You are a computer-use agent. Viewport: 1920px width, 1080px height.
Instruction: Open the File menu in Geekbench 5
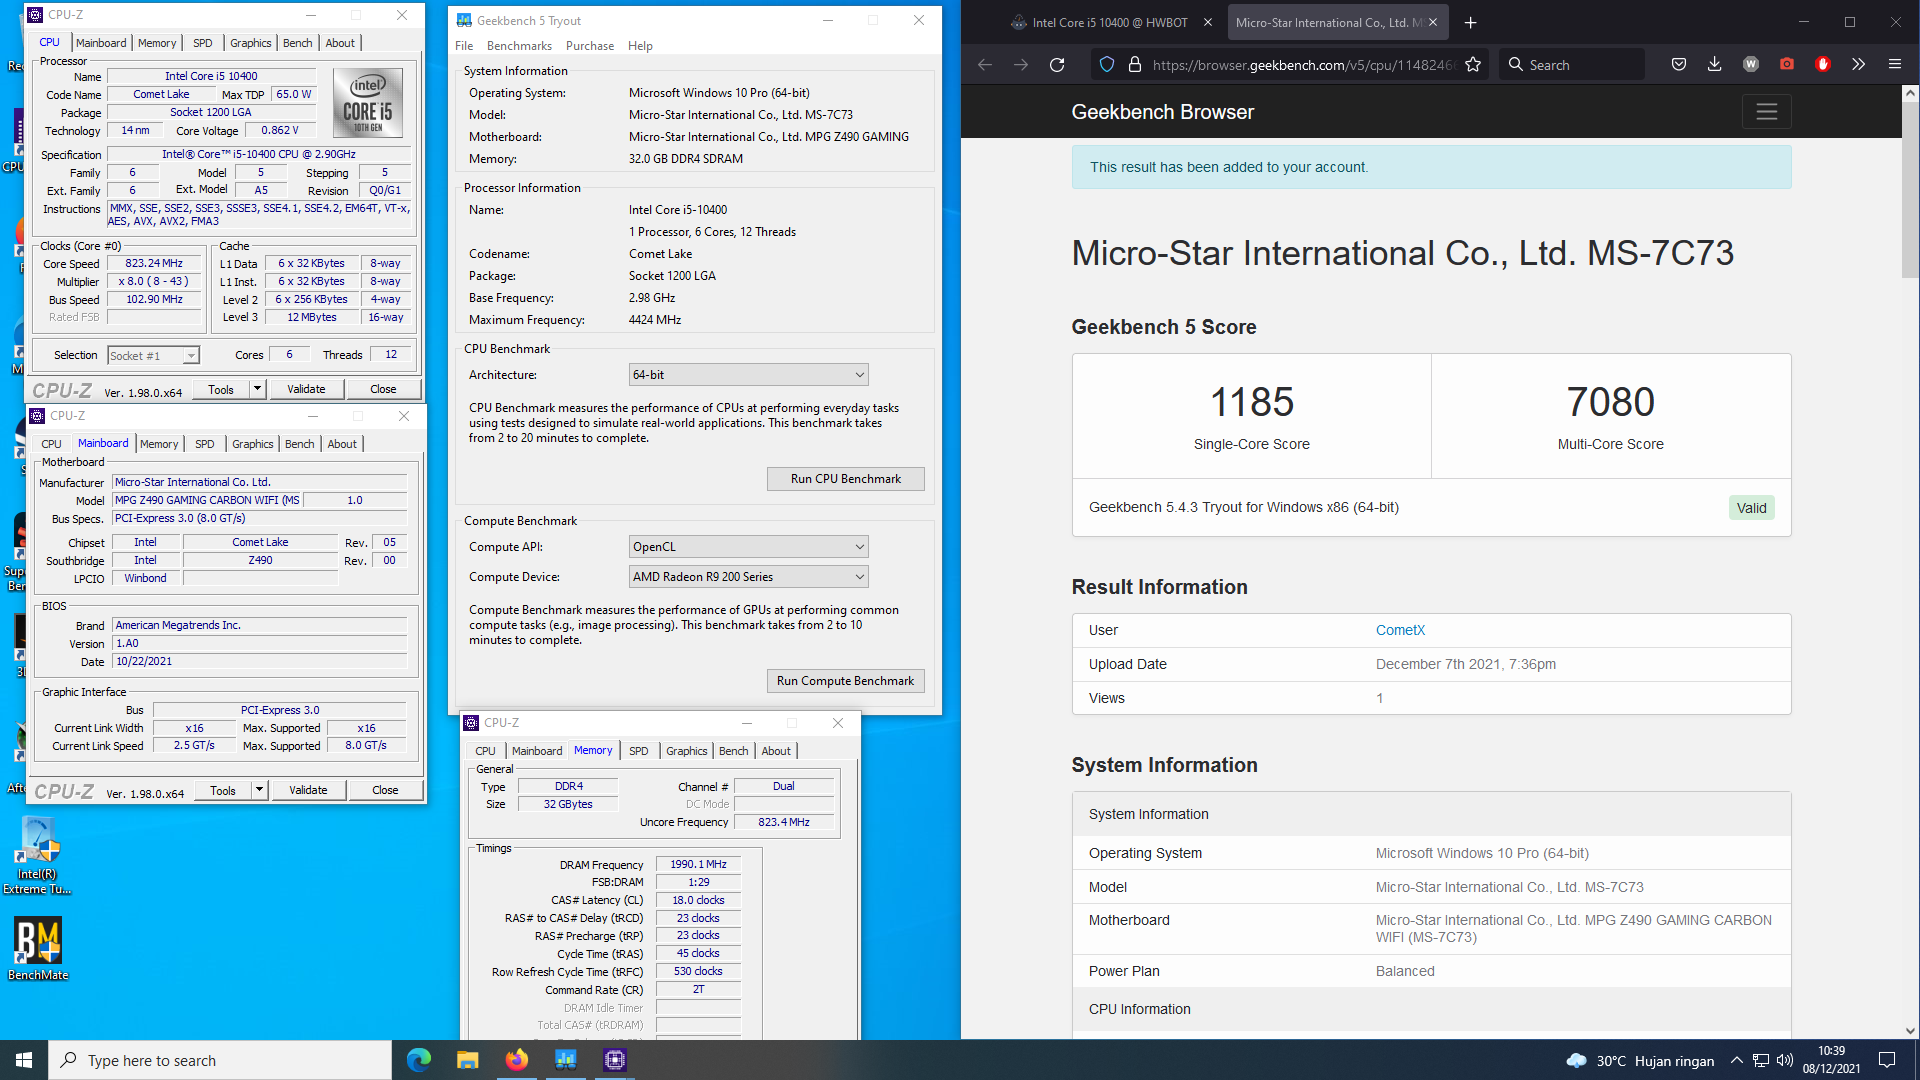point(464,46)
